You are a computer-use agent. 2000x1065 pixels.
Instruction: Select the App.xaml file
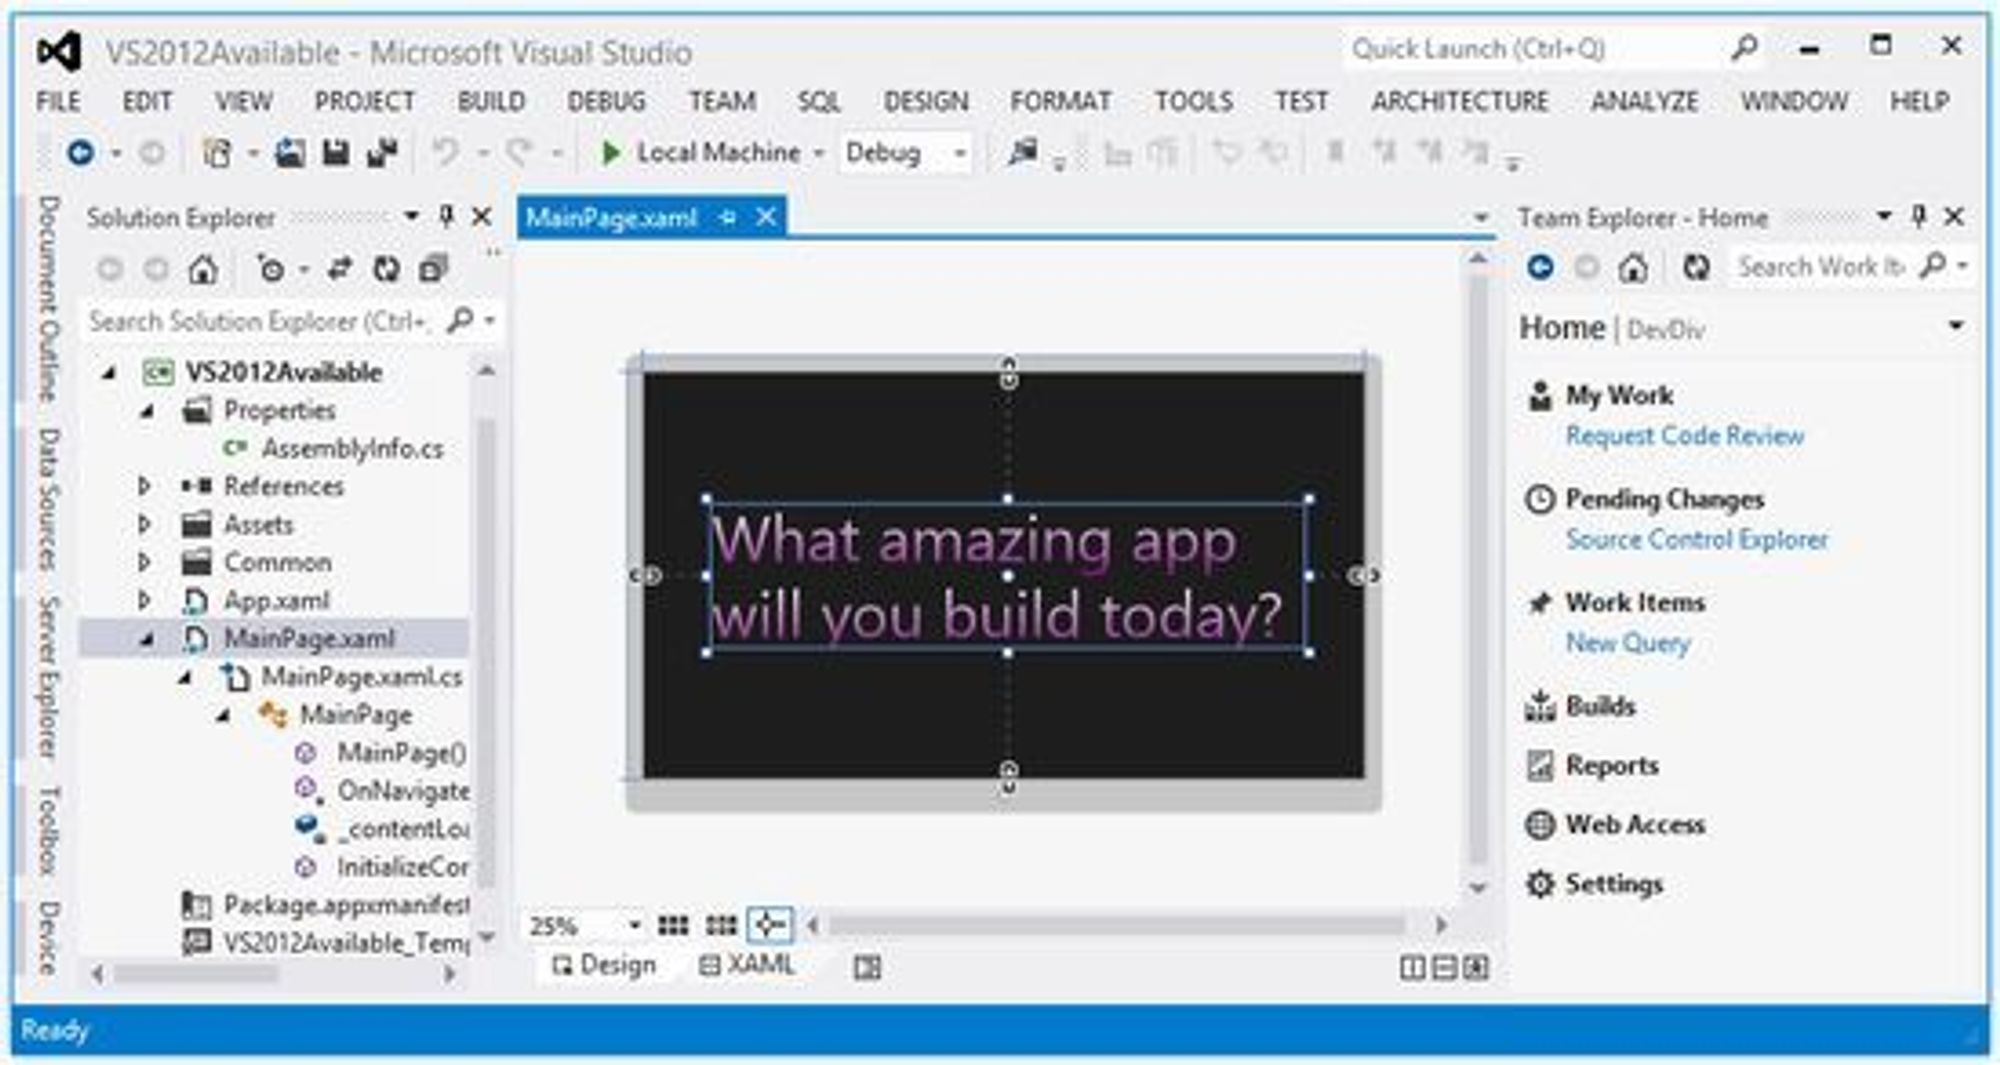[276, 600]
